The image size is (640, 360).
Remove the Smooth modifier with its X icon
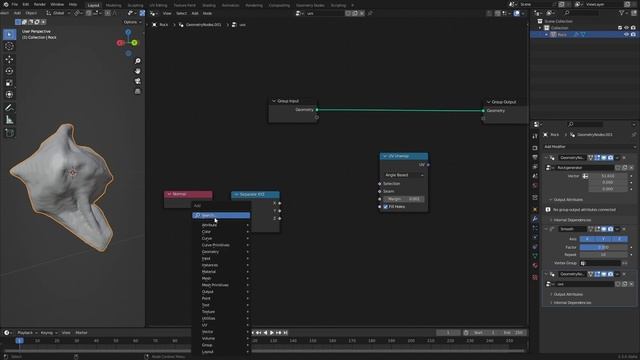pyautogui.click(x=624, y=229)
